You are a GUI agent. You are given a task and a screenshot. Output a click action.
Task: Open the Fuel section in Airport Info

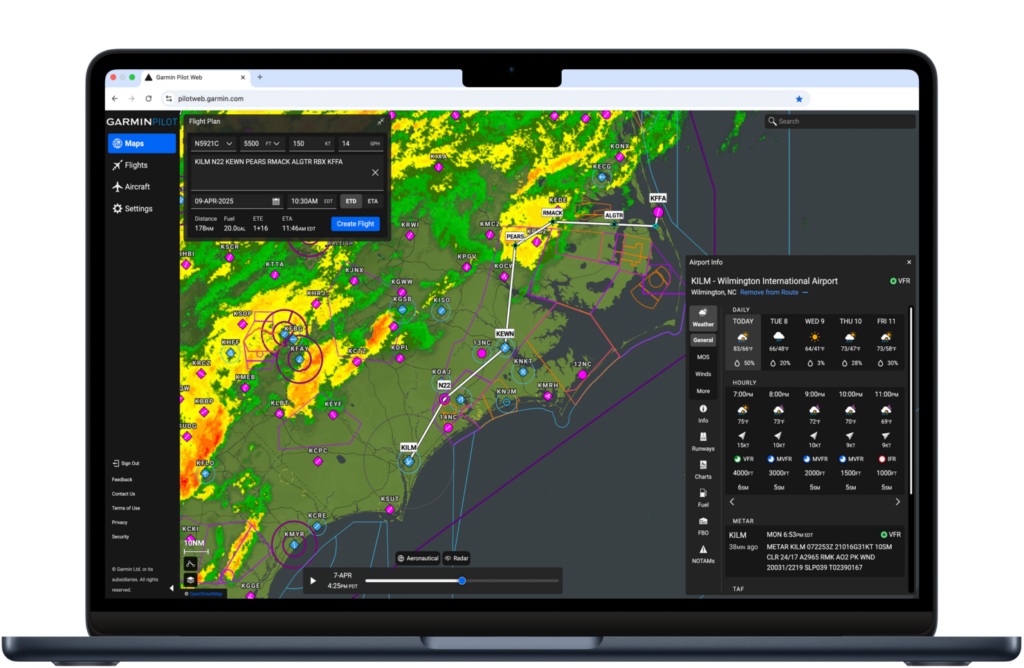pos(703,498)
